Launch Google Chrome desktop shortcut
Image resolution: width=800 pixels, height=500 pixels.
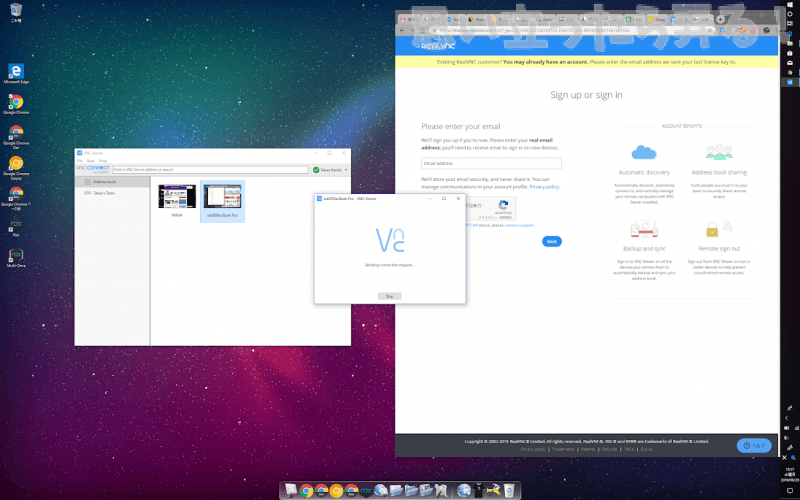tap(16, 104)
